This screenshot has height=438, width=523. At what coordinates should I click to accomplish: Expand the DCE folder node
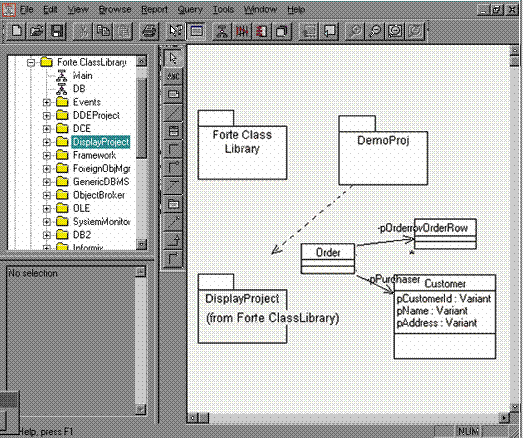(47, 129)
